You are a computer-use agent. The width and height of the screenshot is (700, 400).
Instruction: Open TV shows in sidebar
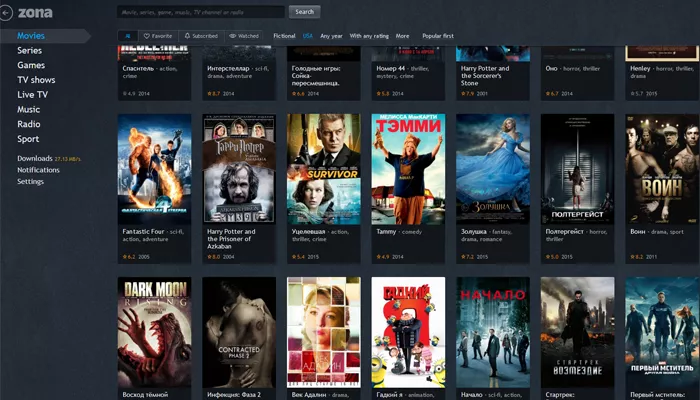tap(36, 80)
